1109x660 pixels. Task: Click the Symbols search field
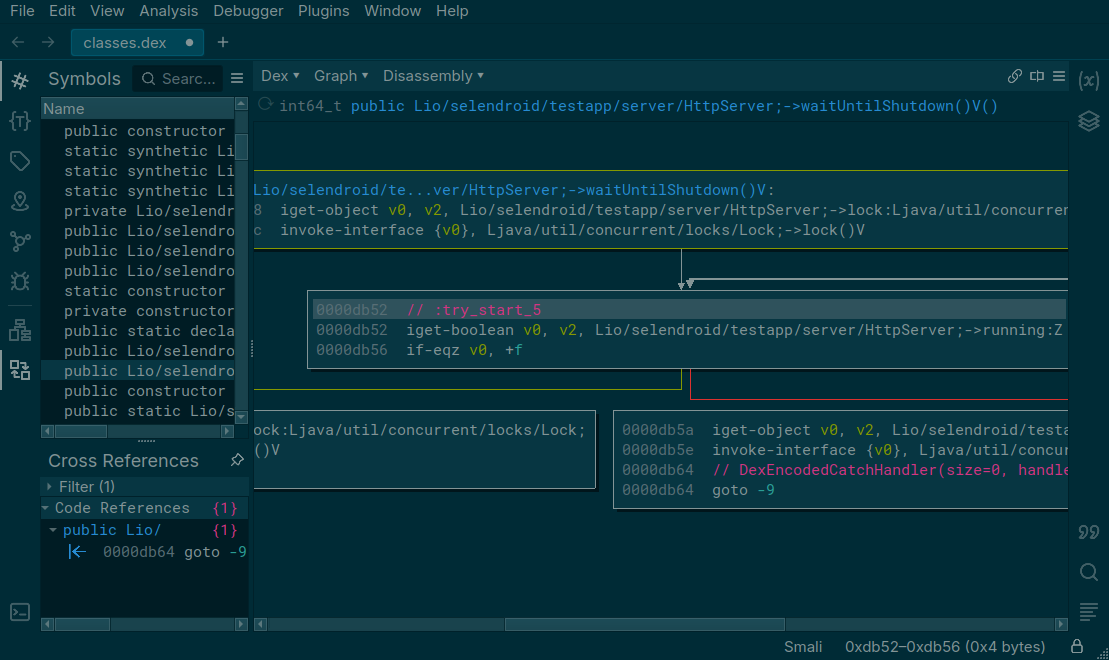[180, 78]
